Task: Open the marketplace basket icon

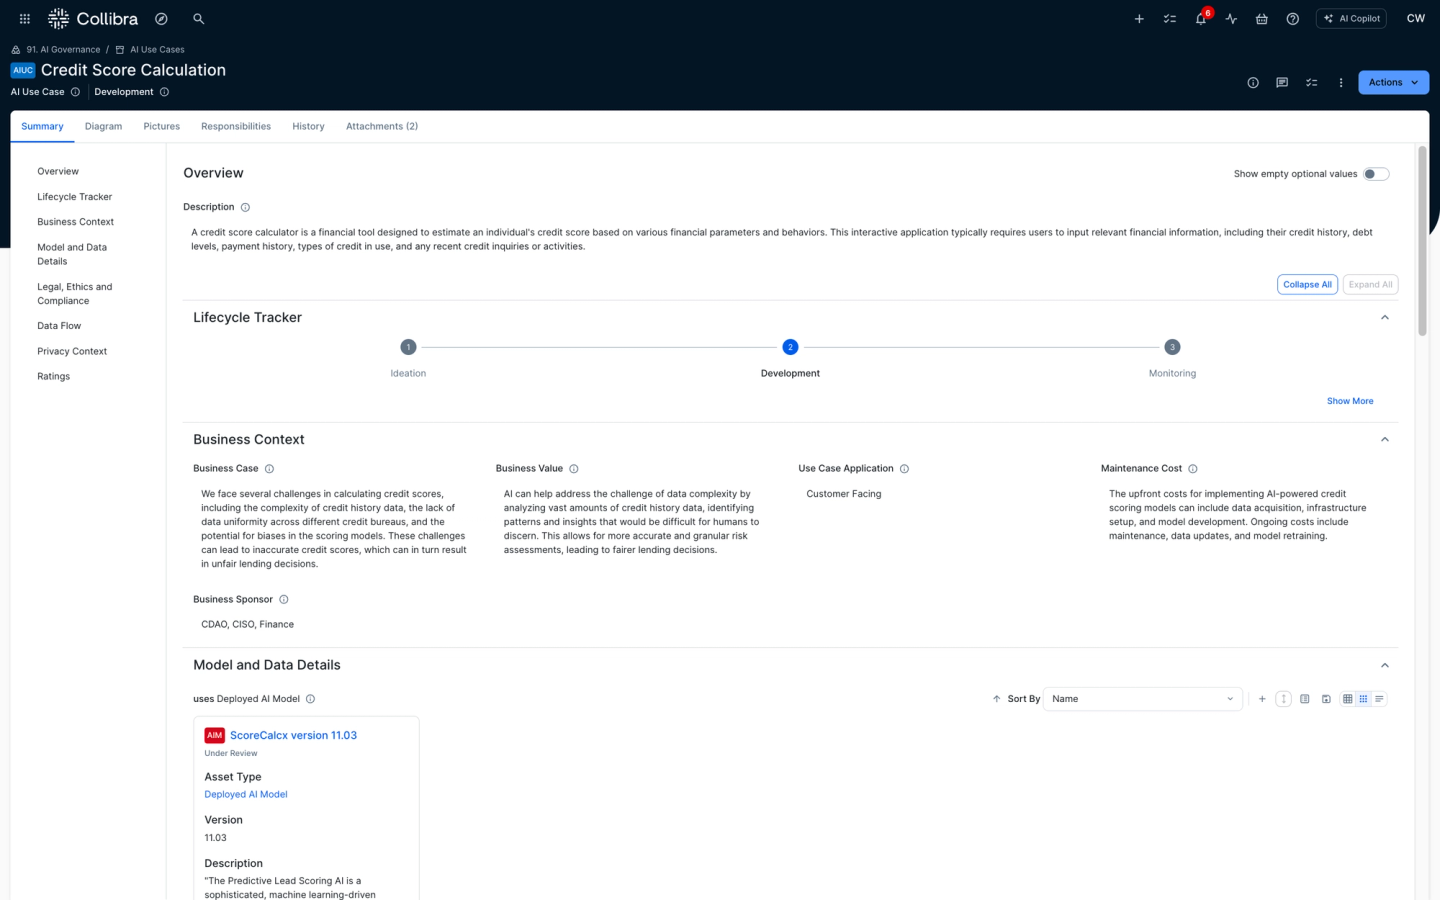Action: pos(1262,18)
